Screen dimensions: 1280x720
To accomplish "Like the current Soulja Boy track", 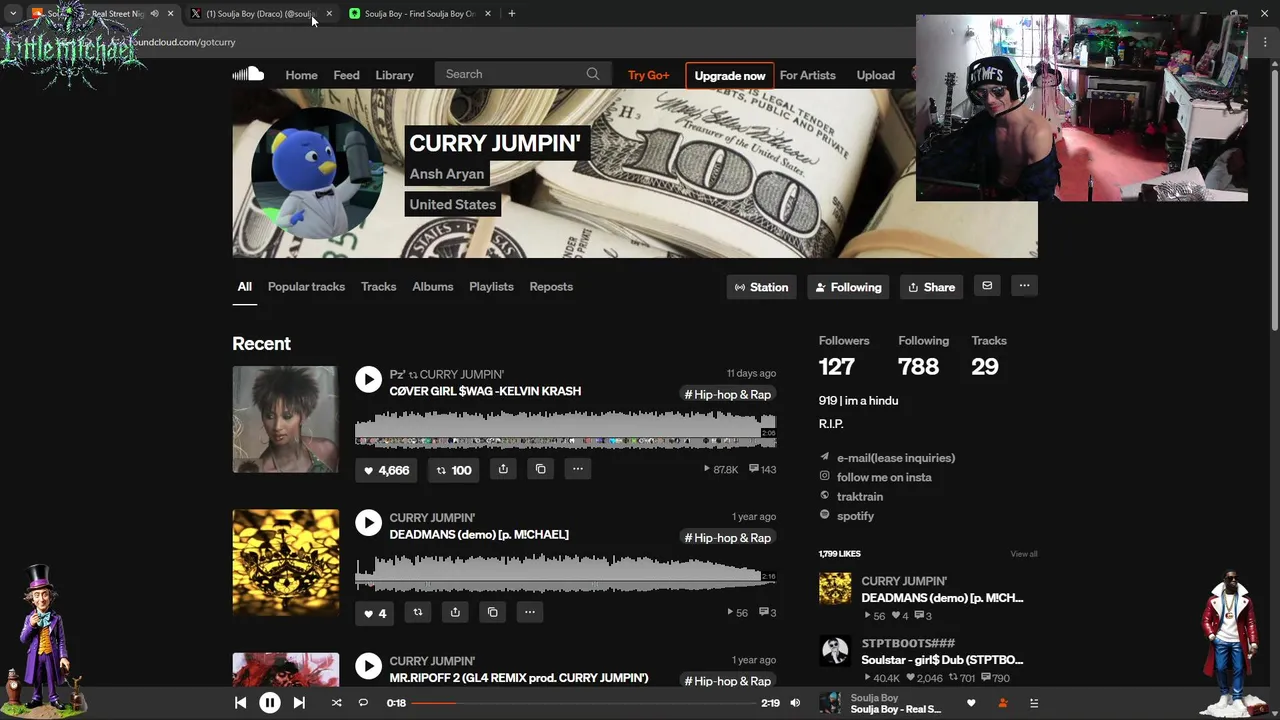I will tap(971, 703).
